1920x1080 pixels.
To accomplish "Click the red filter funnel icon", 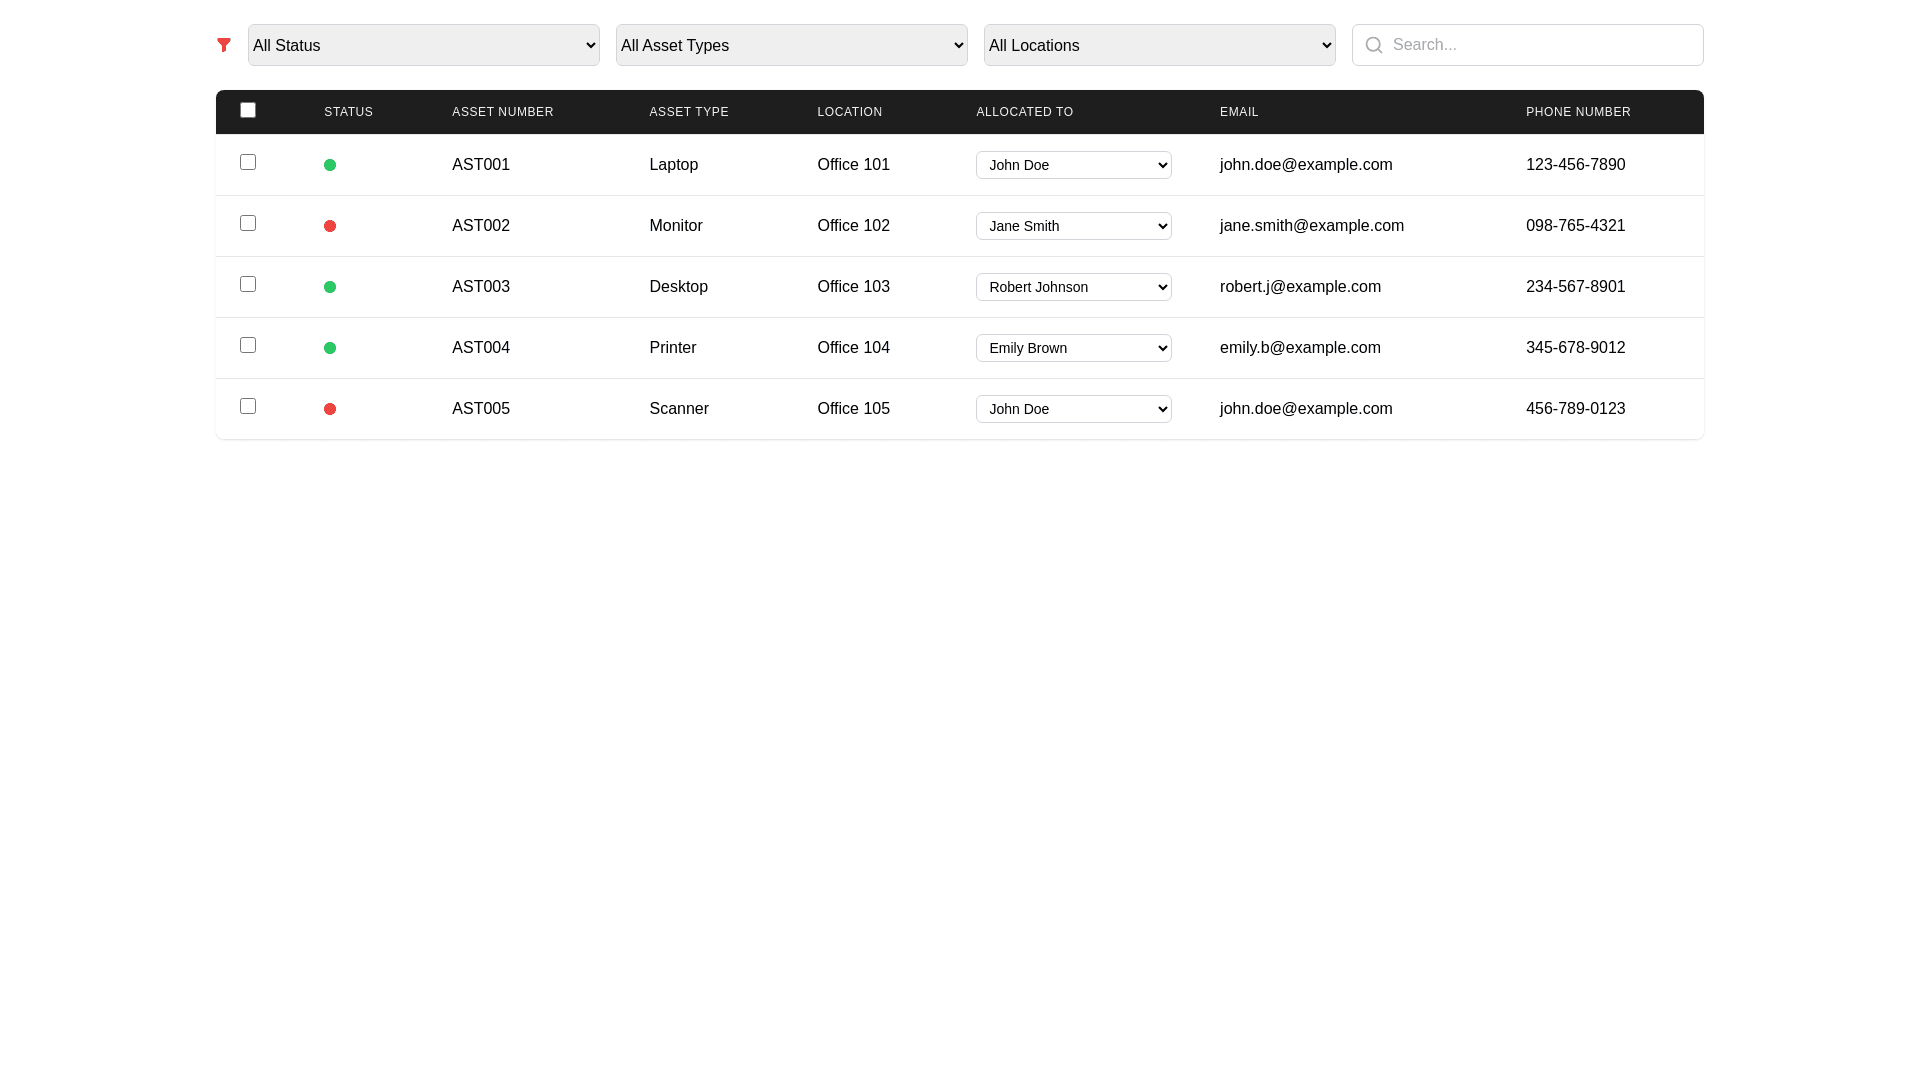I will (224, 45).
